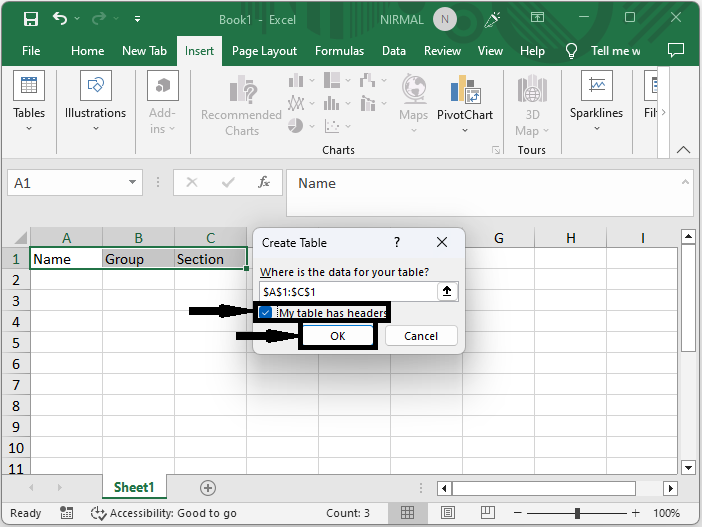Select cell B1 containing Group
This screenshot has width=702, height=527.
[x=138, y=259]
